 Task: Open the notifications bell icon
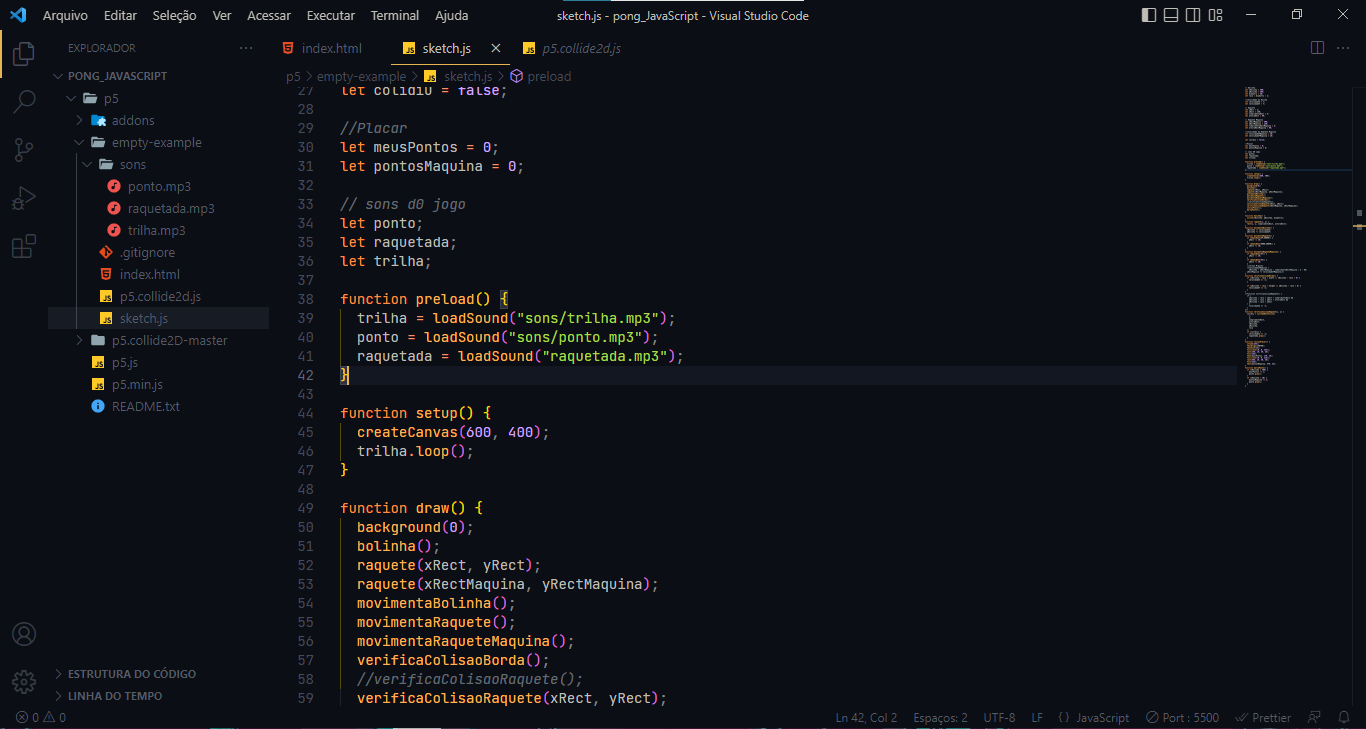[1344, 717]
